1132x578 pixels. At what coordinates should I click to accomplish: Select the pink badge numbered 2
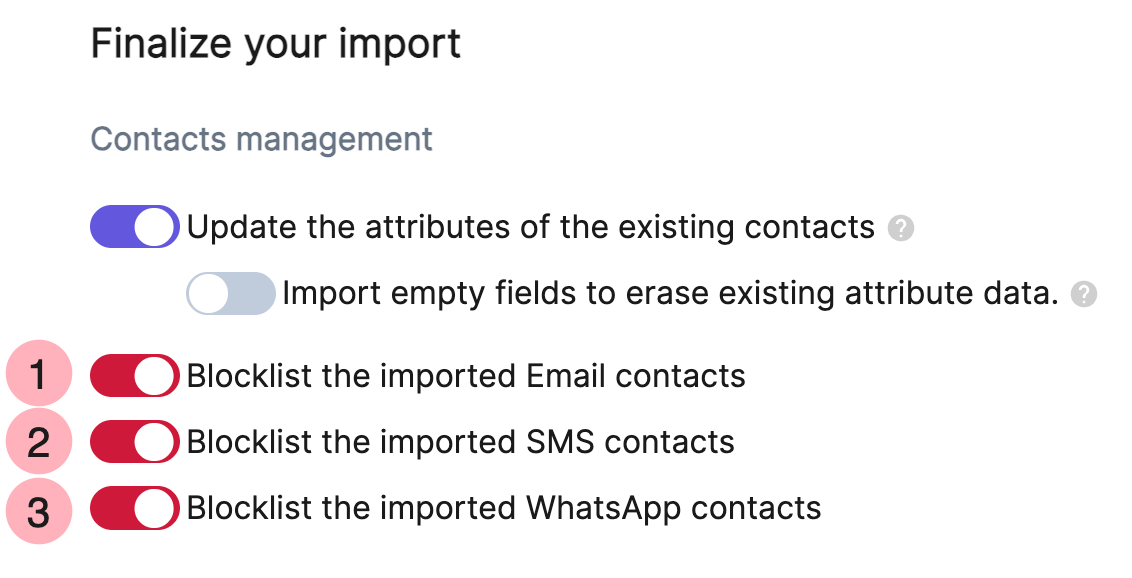pyautogui.click(x=38, y=441)
